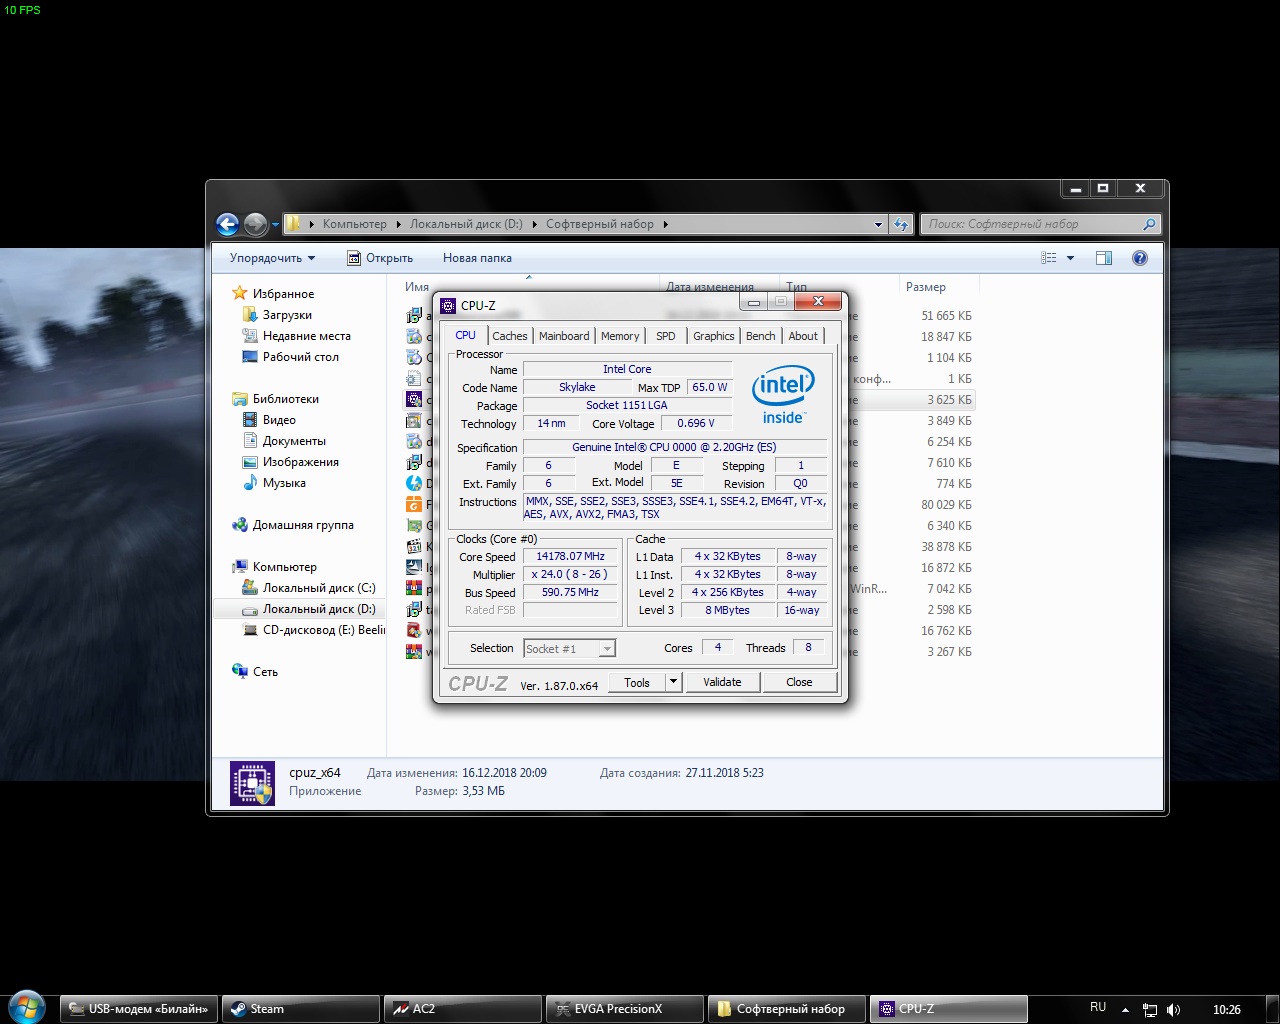Select the SPD tab

(666, 336)
